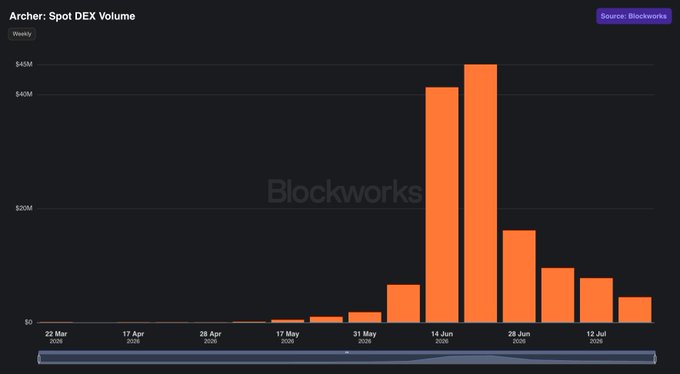Click the range slider track below chart

347,358
